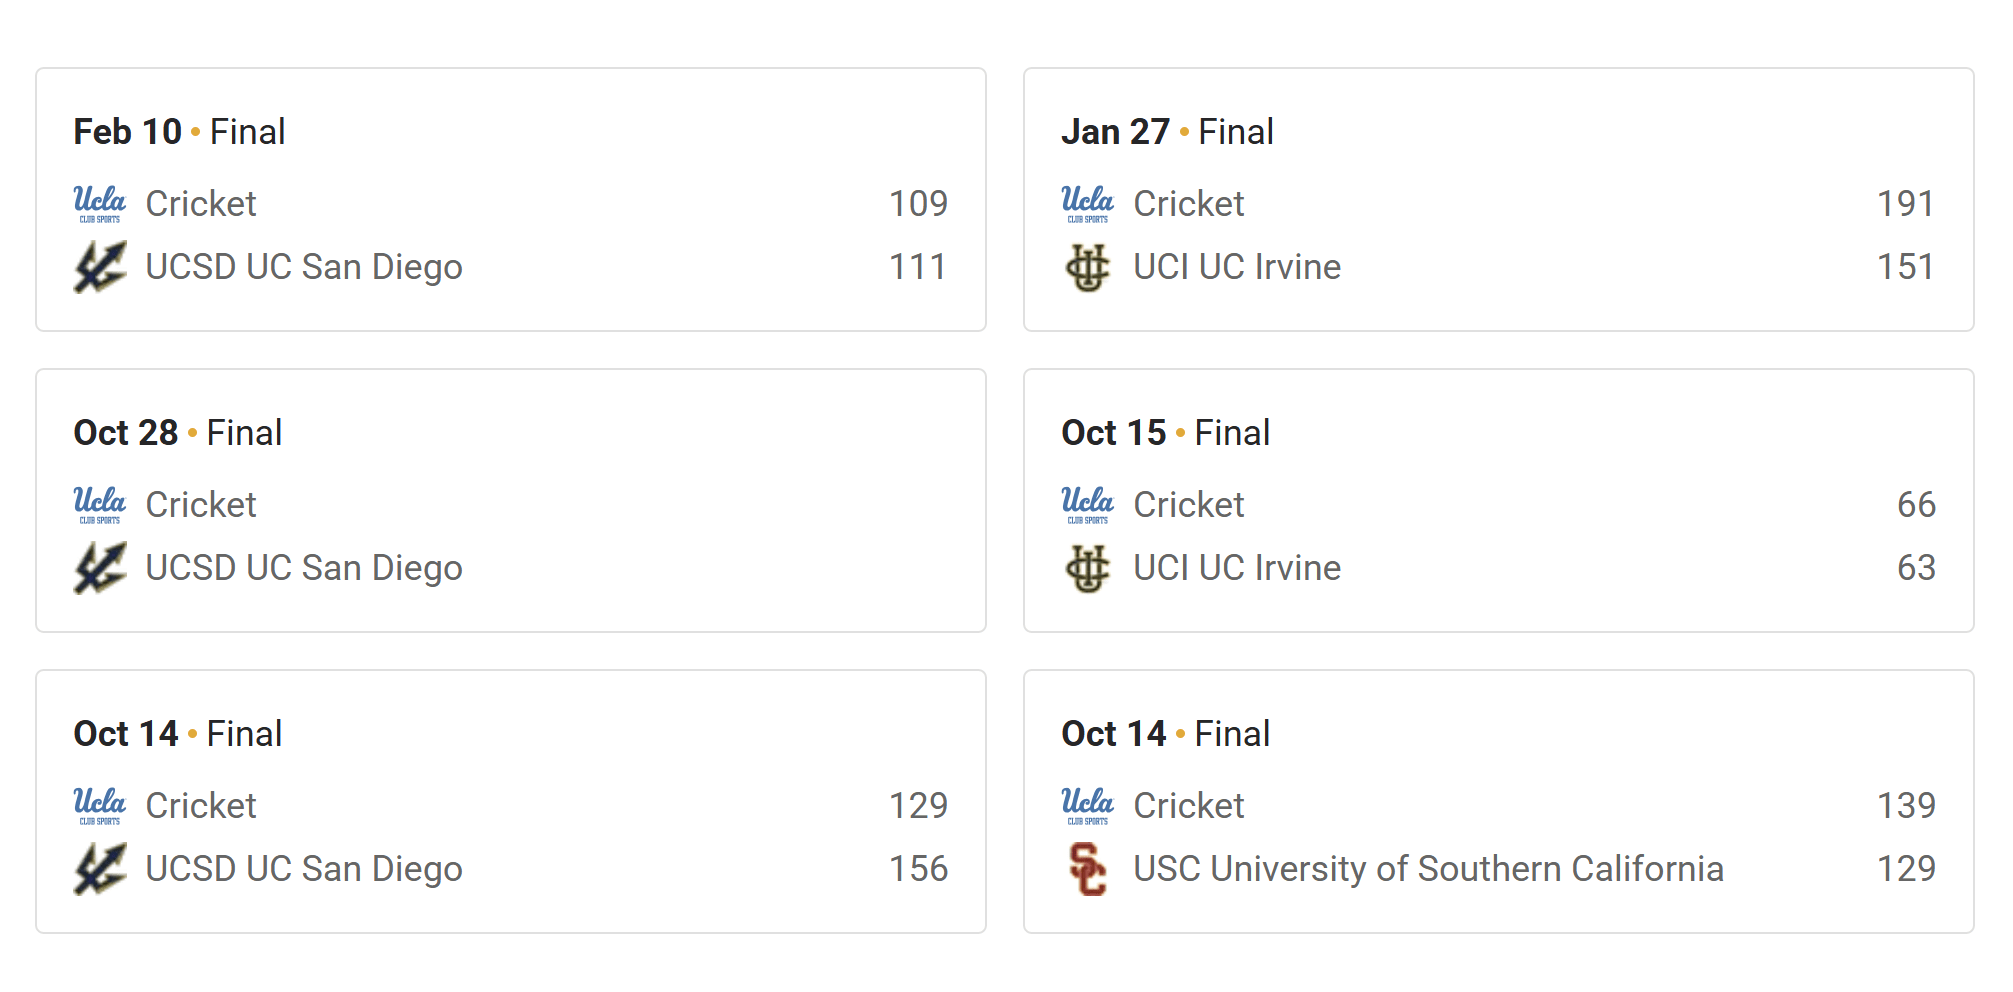Click the USC logo in Oct 14 card
The width and height of the screenshot is (2013, 992).
tap(1088, 869)
